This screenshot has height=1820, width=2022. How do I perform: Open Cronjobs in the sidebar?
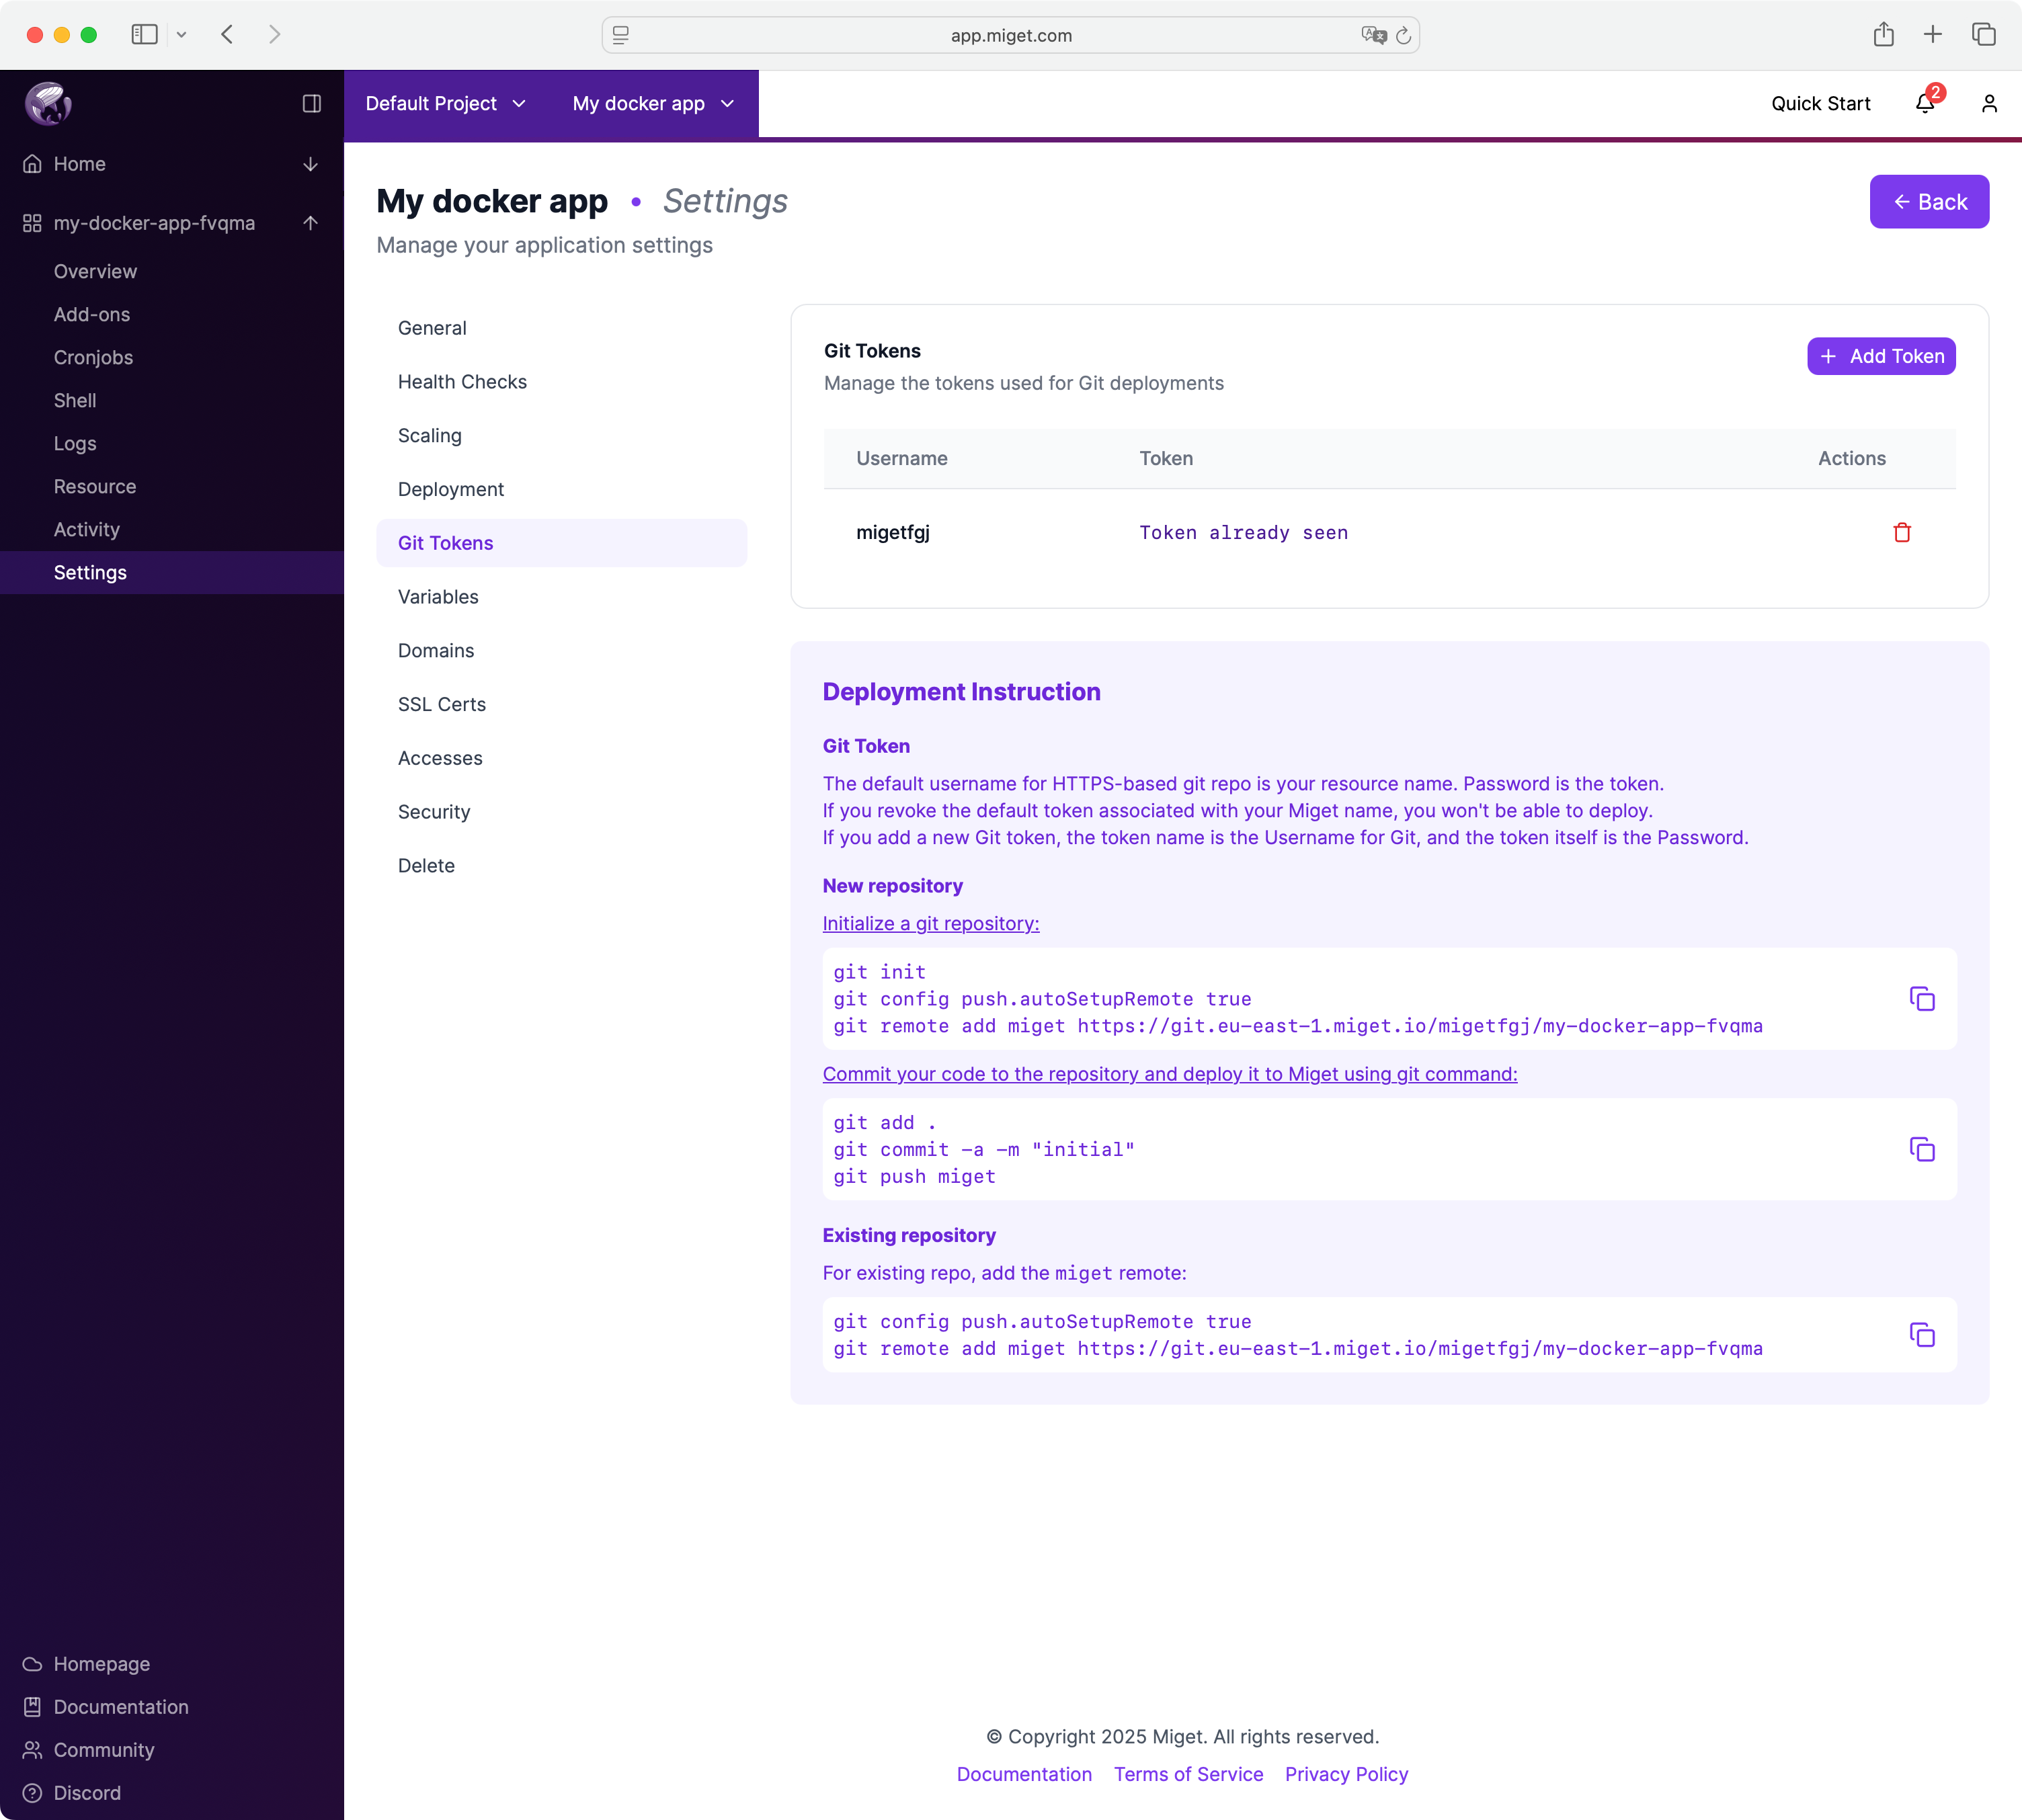coord(93,357)
